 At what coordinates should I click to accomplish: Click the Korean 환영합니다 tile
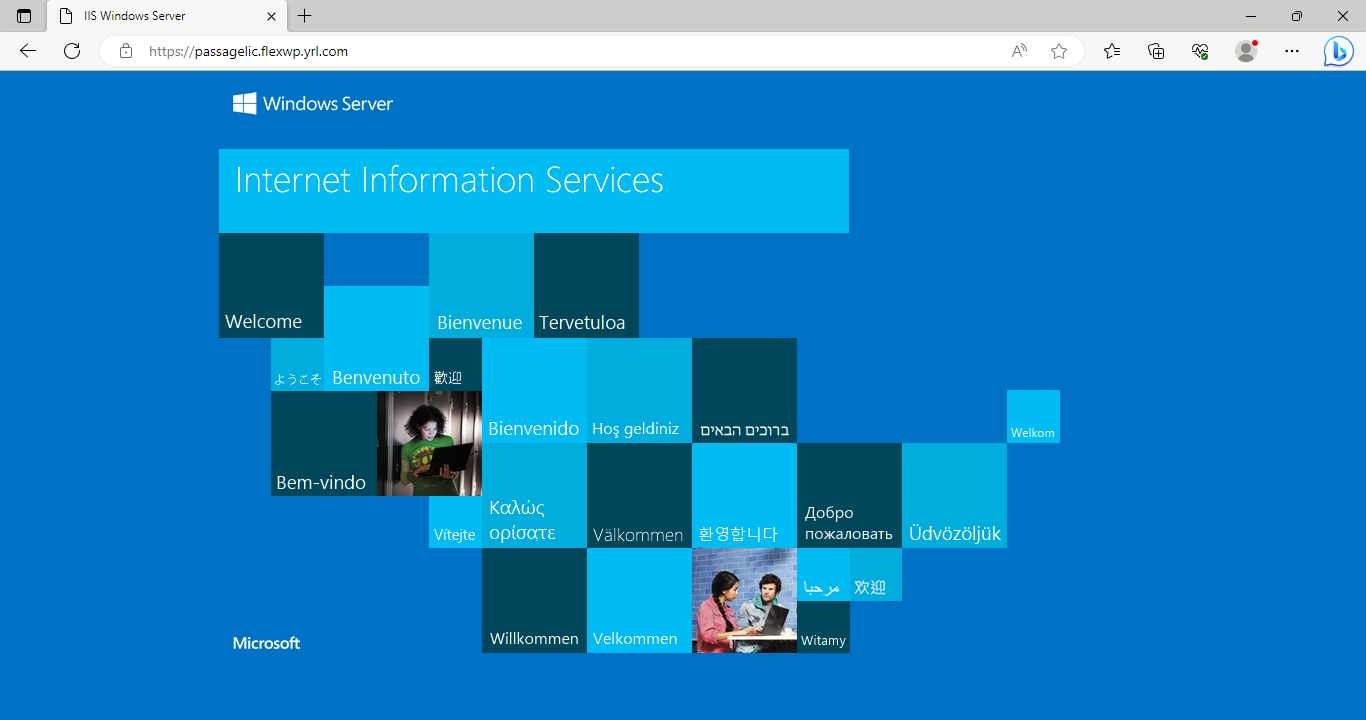pyautogui.click(x=744, y=495)
